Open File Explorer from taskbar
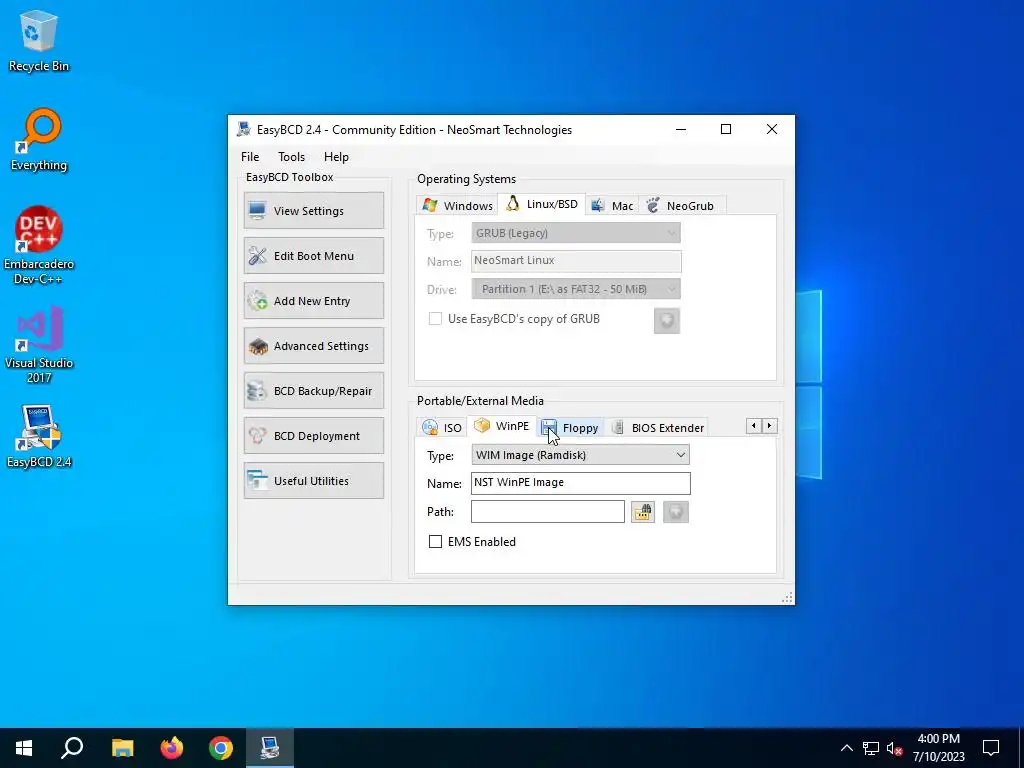1024x768 pixels. [122, 748]
